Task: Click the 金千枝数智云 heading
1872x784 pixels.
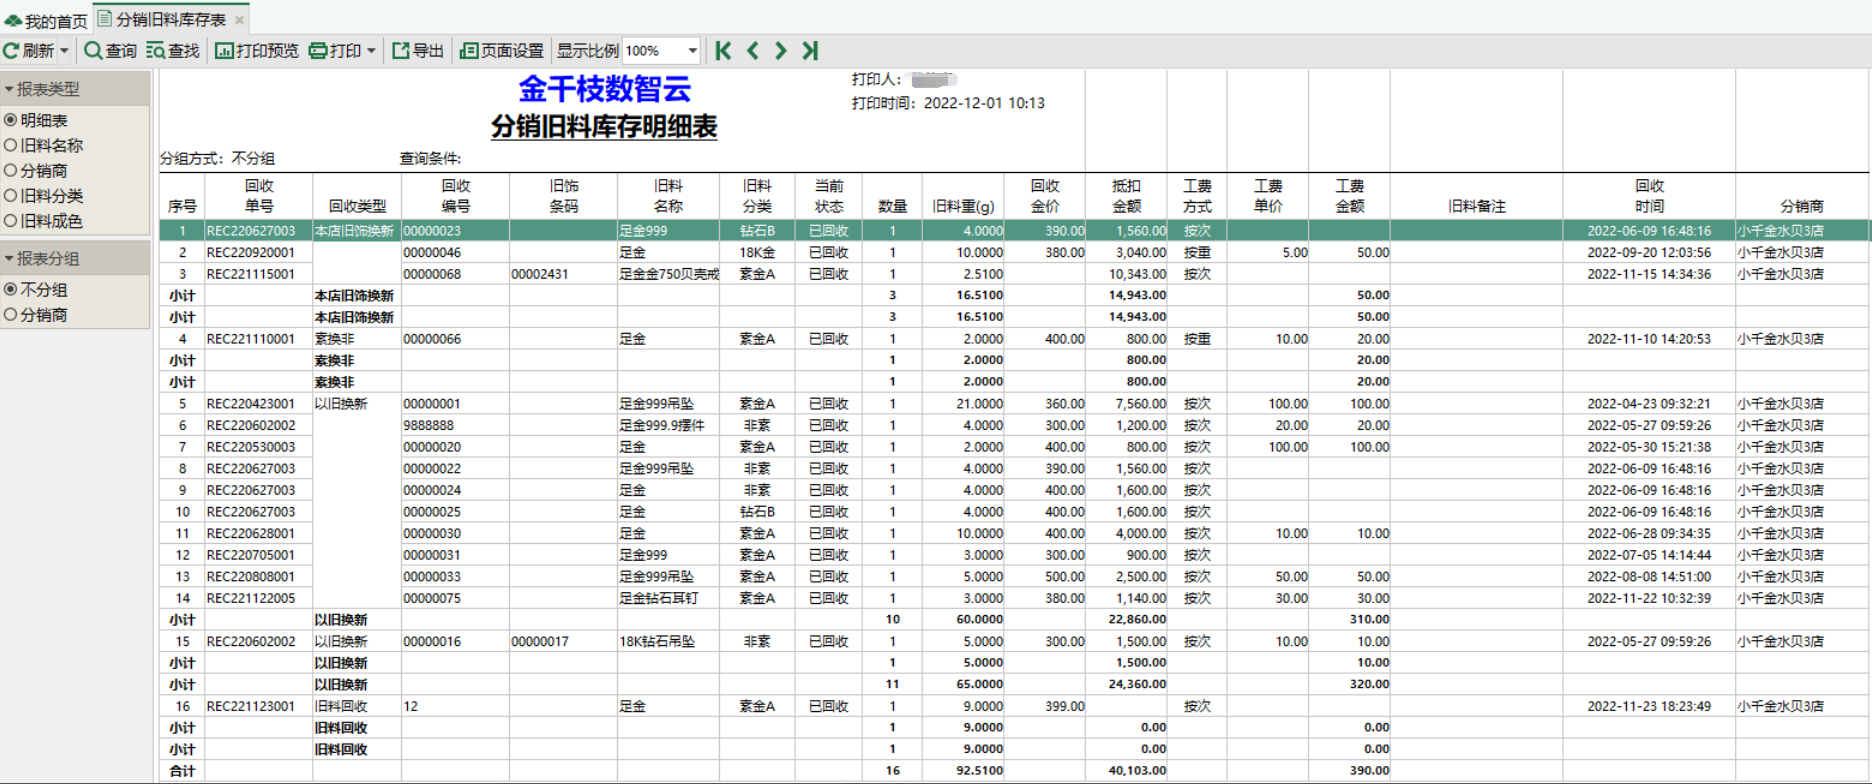Action: click(x=604, y=89)
